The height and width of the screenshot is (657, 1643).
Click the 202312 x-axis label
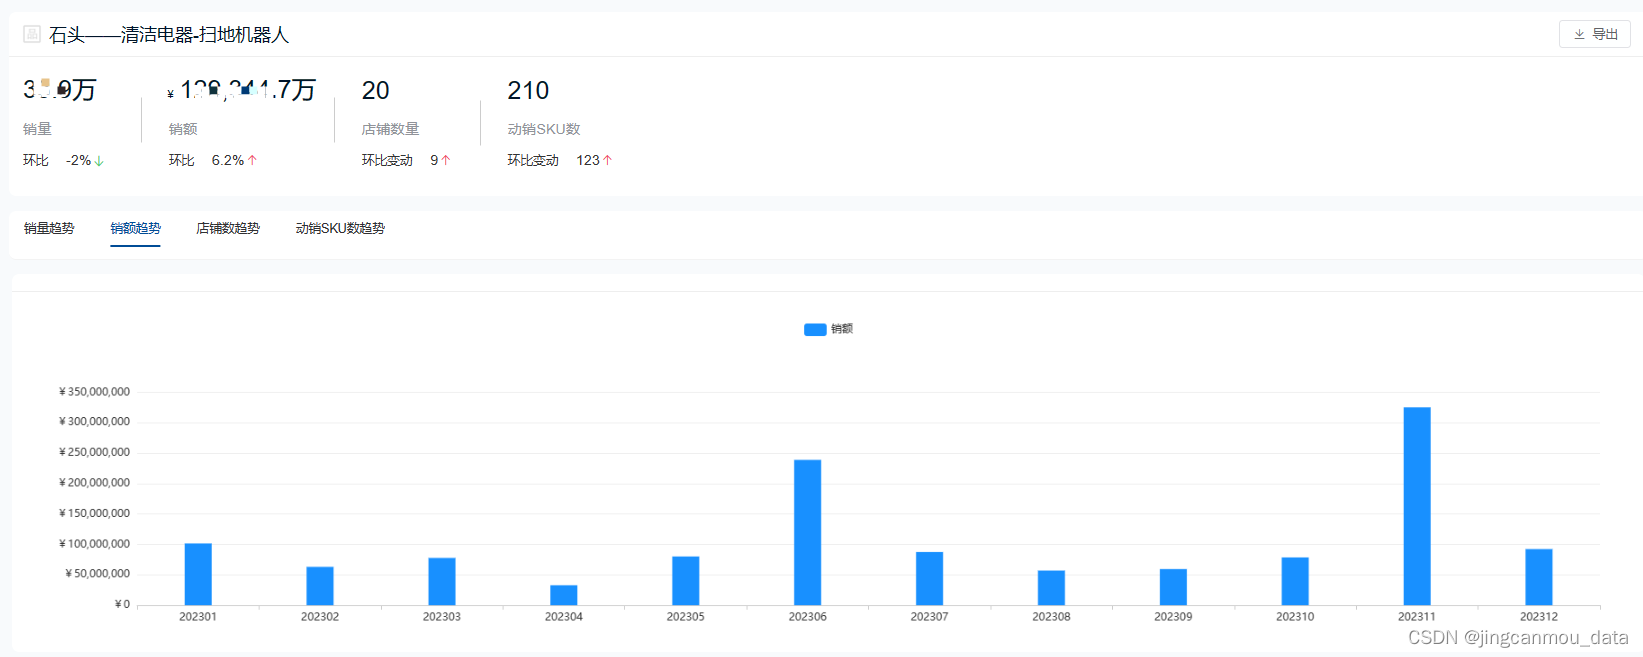[1539, 617]
